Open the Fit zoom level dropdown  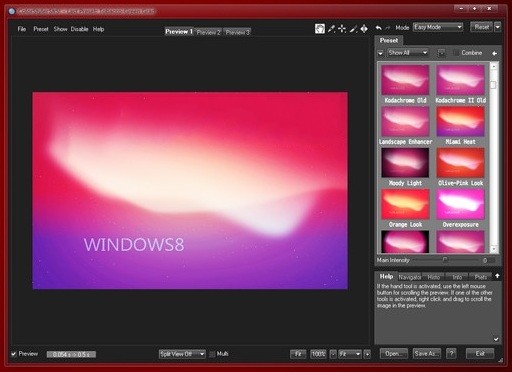(350, 354)
